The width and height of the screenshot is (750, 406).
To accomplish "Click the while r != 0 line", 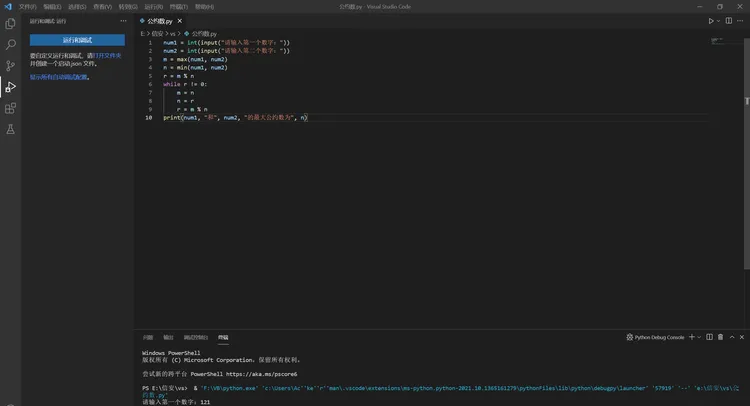I will pos(185,84).
